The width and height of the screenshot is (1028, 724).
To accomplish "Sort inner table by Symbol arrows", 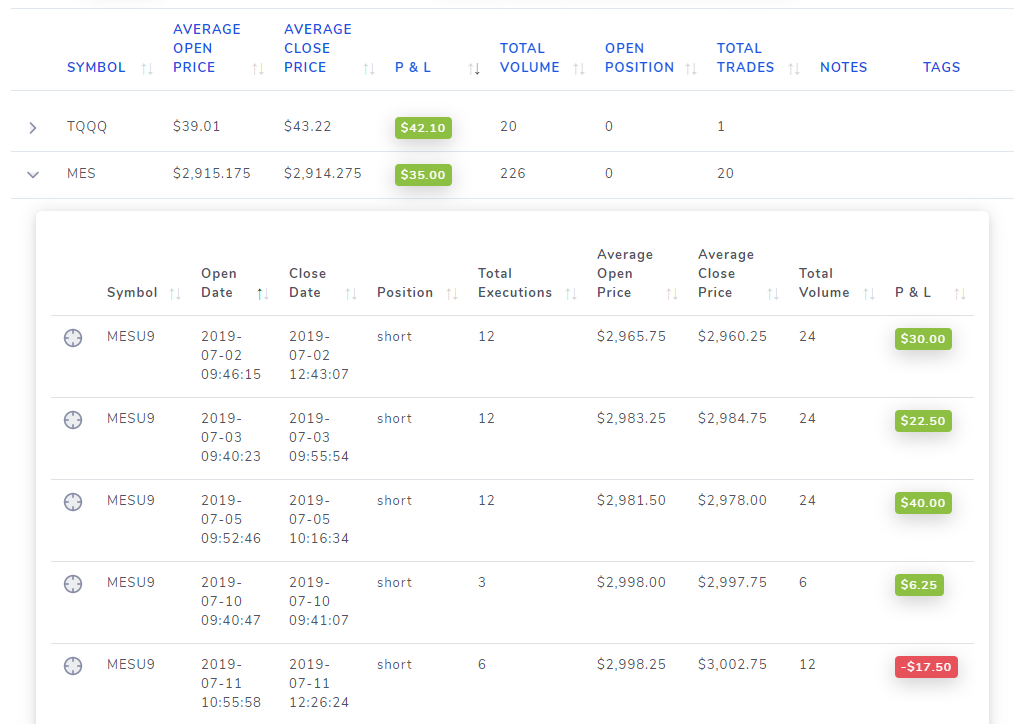I will coord(175,294).
